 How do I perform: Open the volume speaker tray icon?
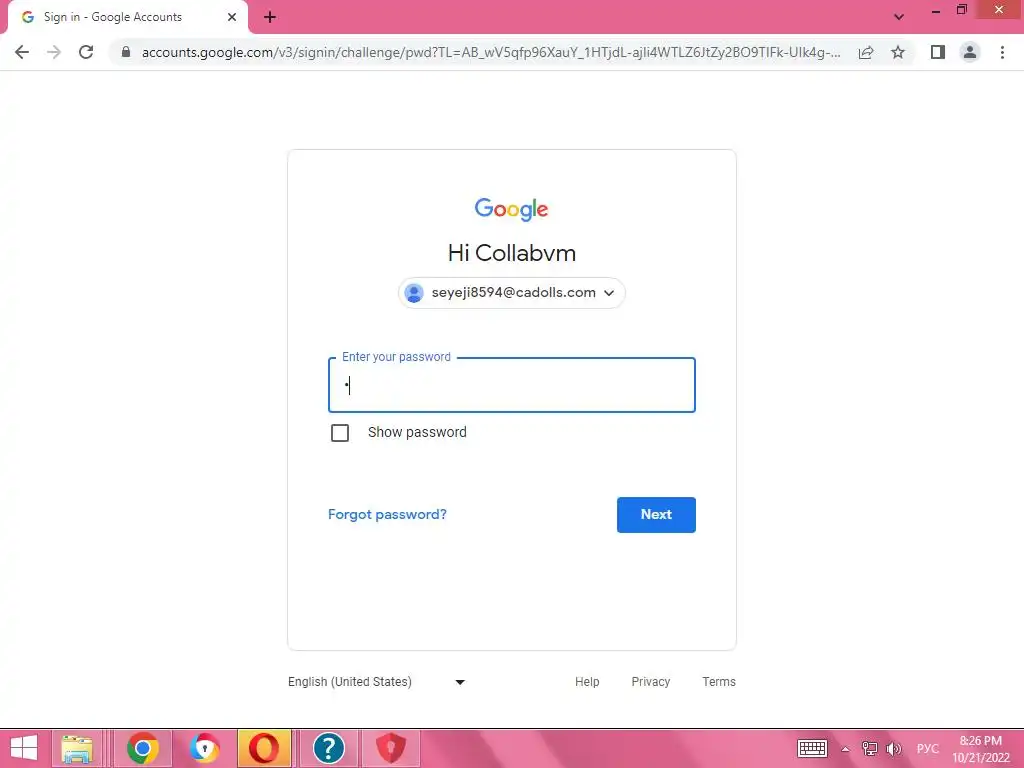point(893,748)
